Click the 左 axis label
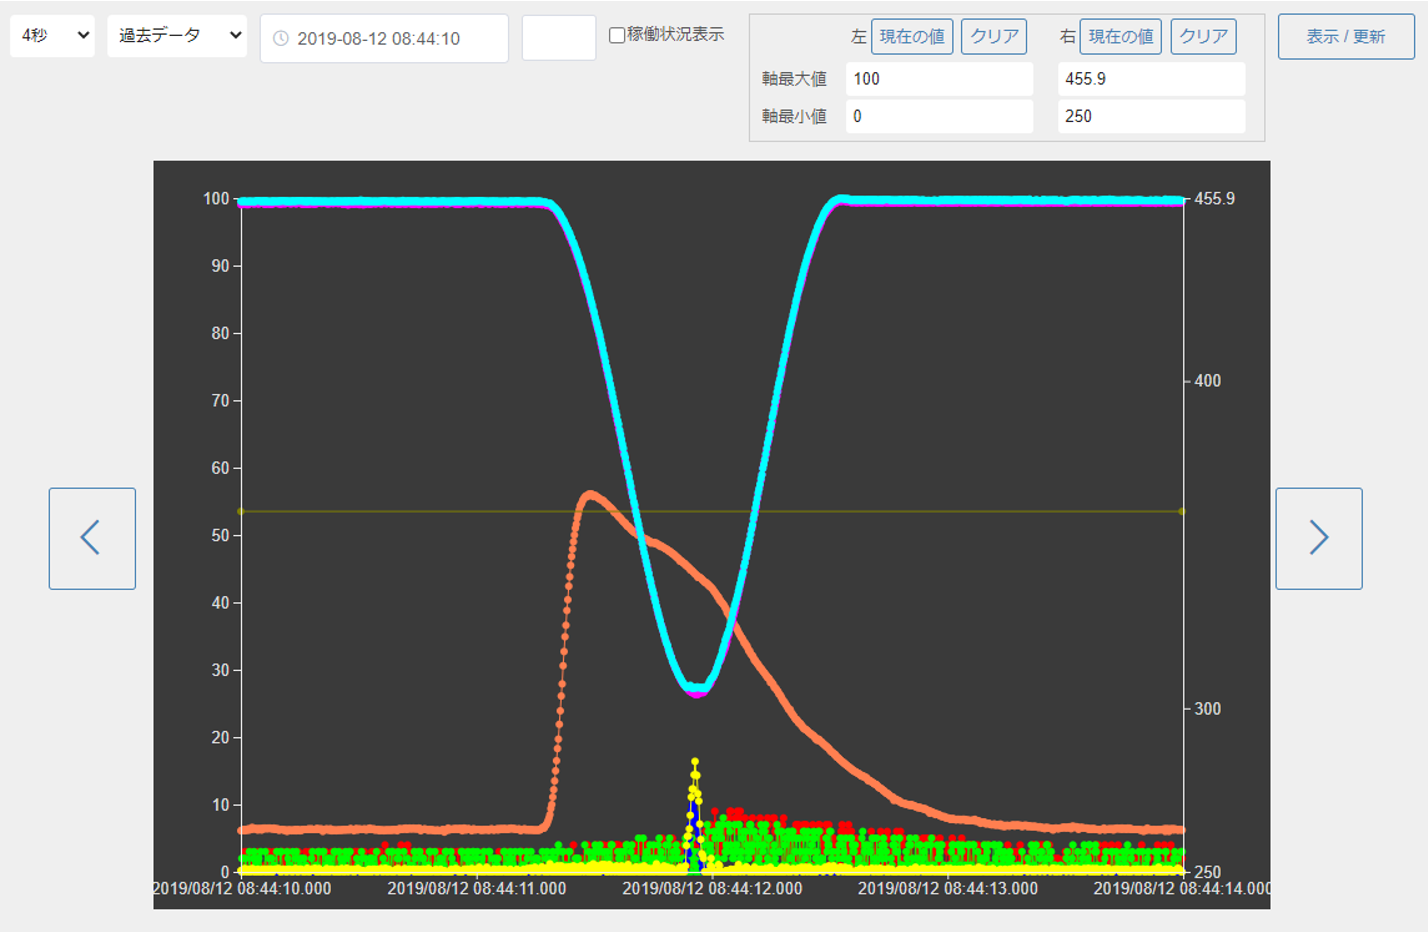The height and width of the screenshot is (932, 1428). coord(858,37)
